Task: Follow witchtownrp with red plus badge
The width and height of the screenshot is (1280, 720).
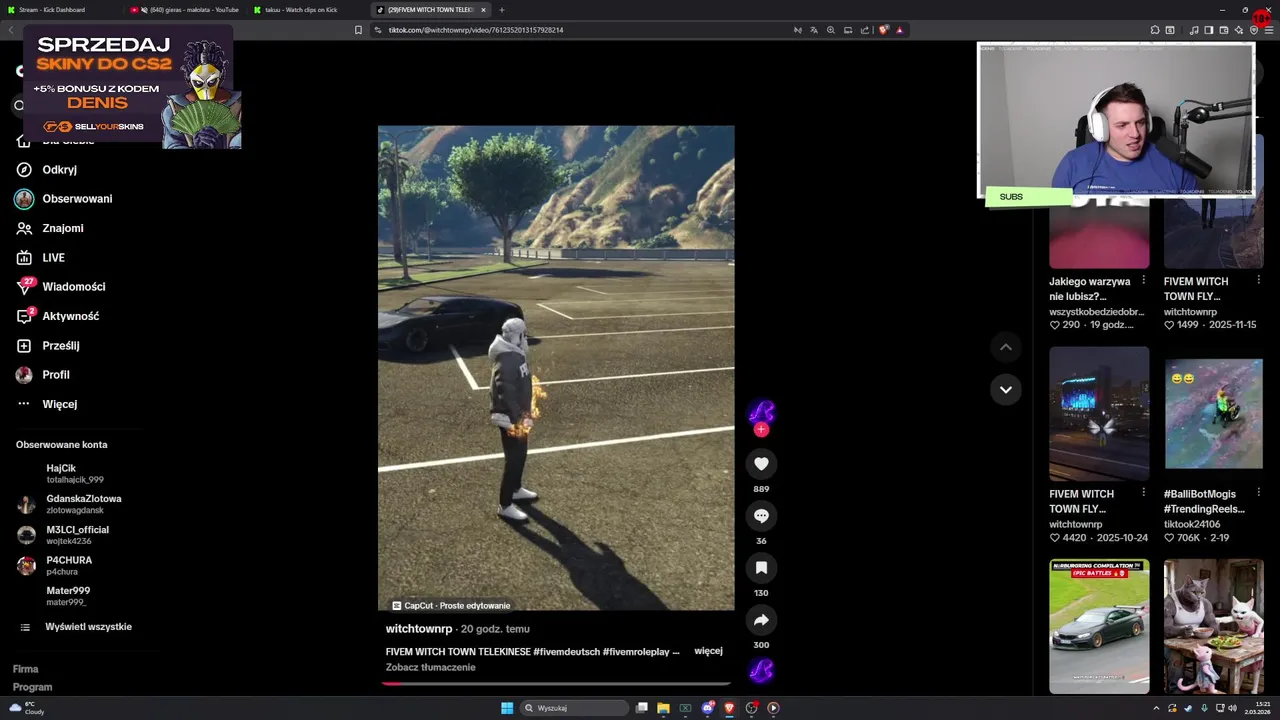Action: point(761,430)
